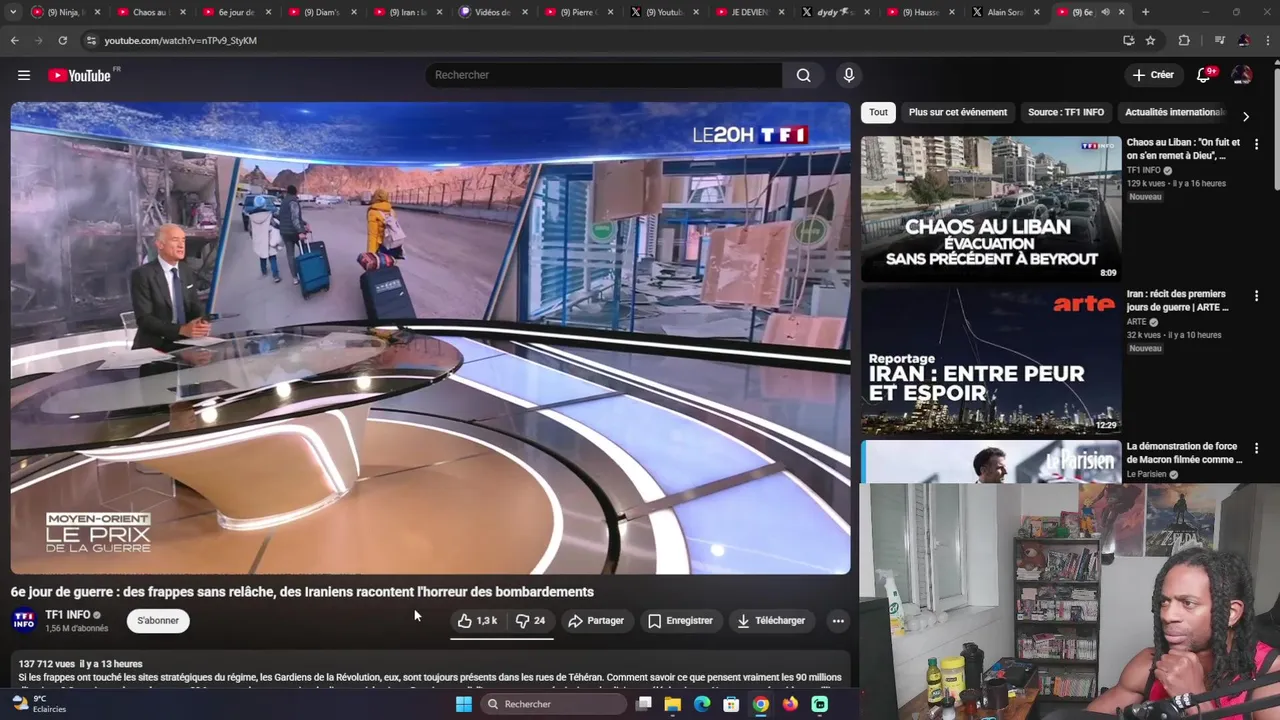Open the TF1 INFO channel avatar
Image resolution: width=1280 pixels, height=720 pixels.
coord(24,621)
